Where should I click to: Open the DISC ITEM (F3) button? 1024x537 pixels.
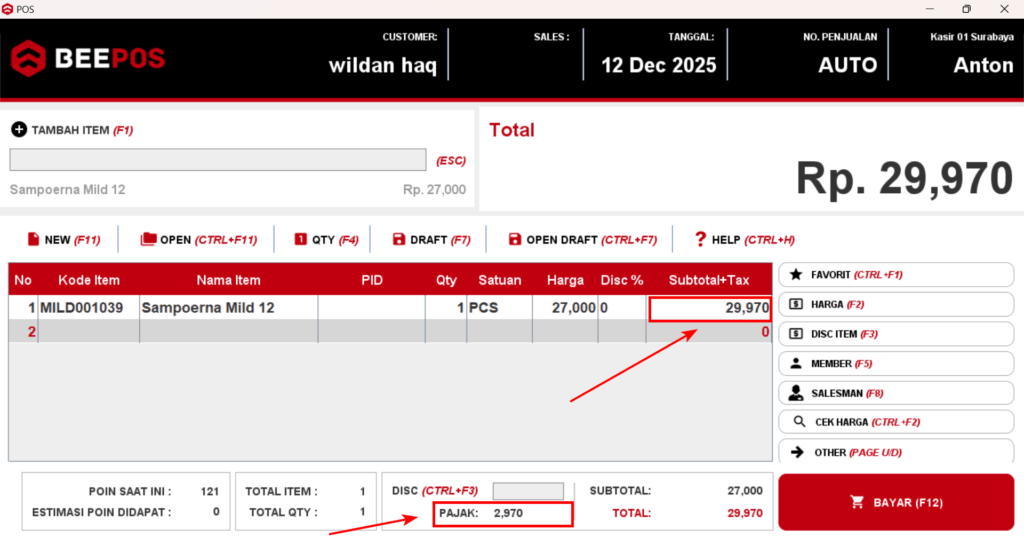pos(896,334)
